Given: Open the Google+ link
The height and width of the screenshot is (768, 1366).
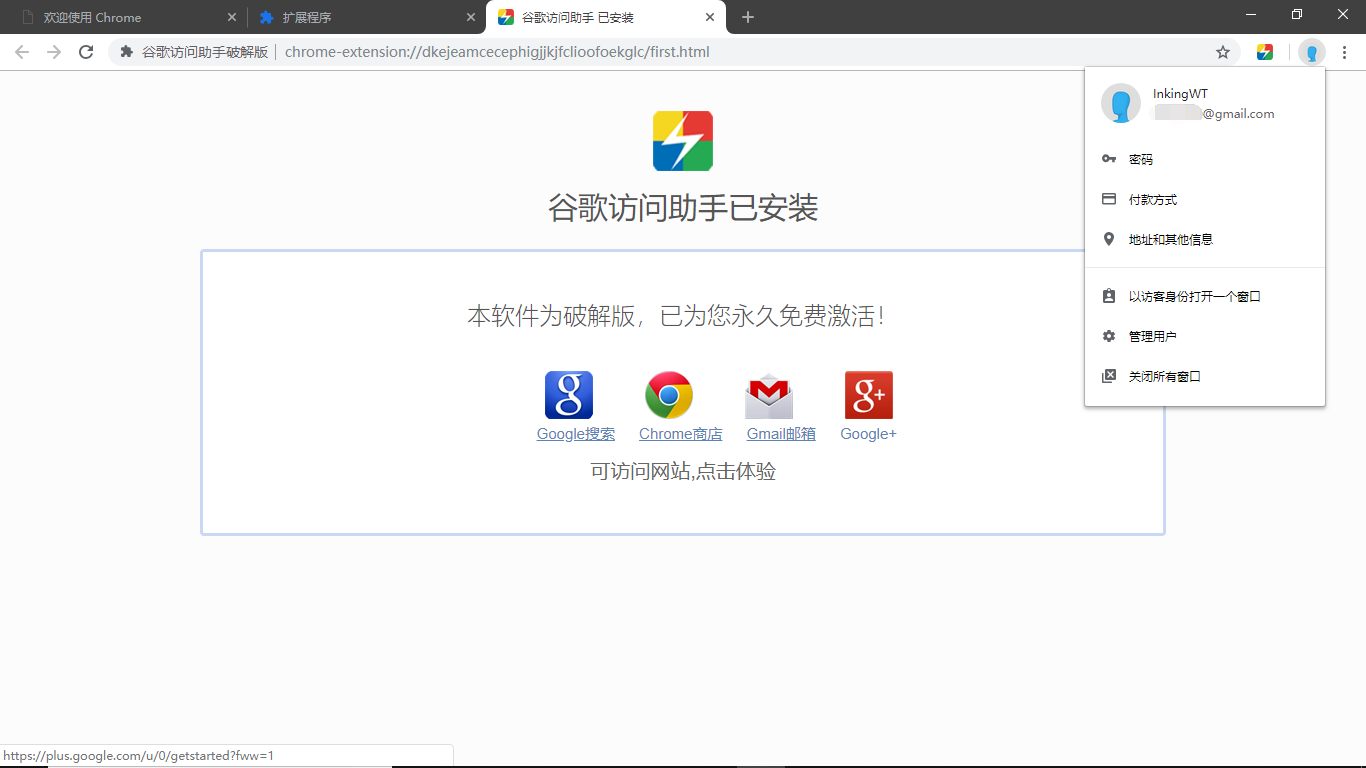Looking at the screenshot, I should point(868,434).
